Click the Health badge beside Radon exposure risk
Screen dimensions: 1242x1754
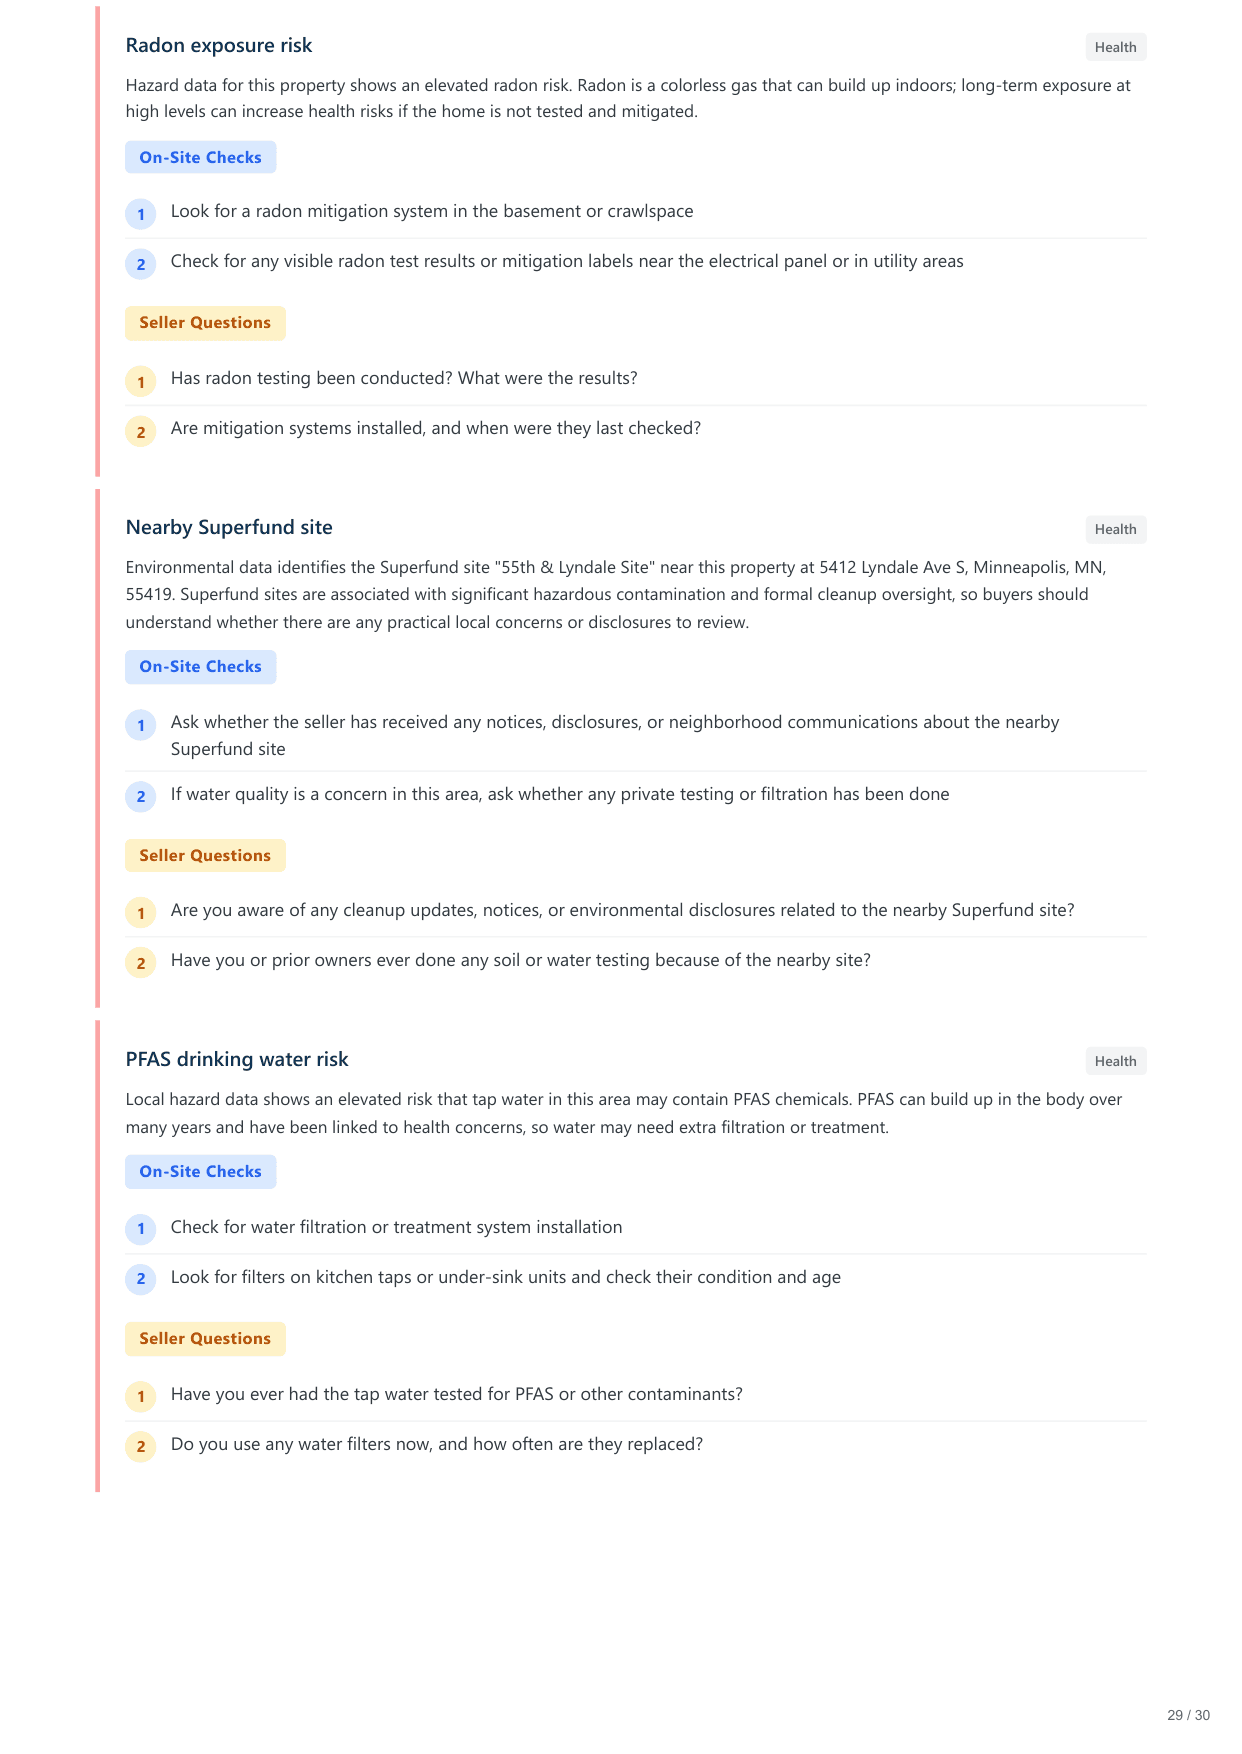coord(1115,47)
